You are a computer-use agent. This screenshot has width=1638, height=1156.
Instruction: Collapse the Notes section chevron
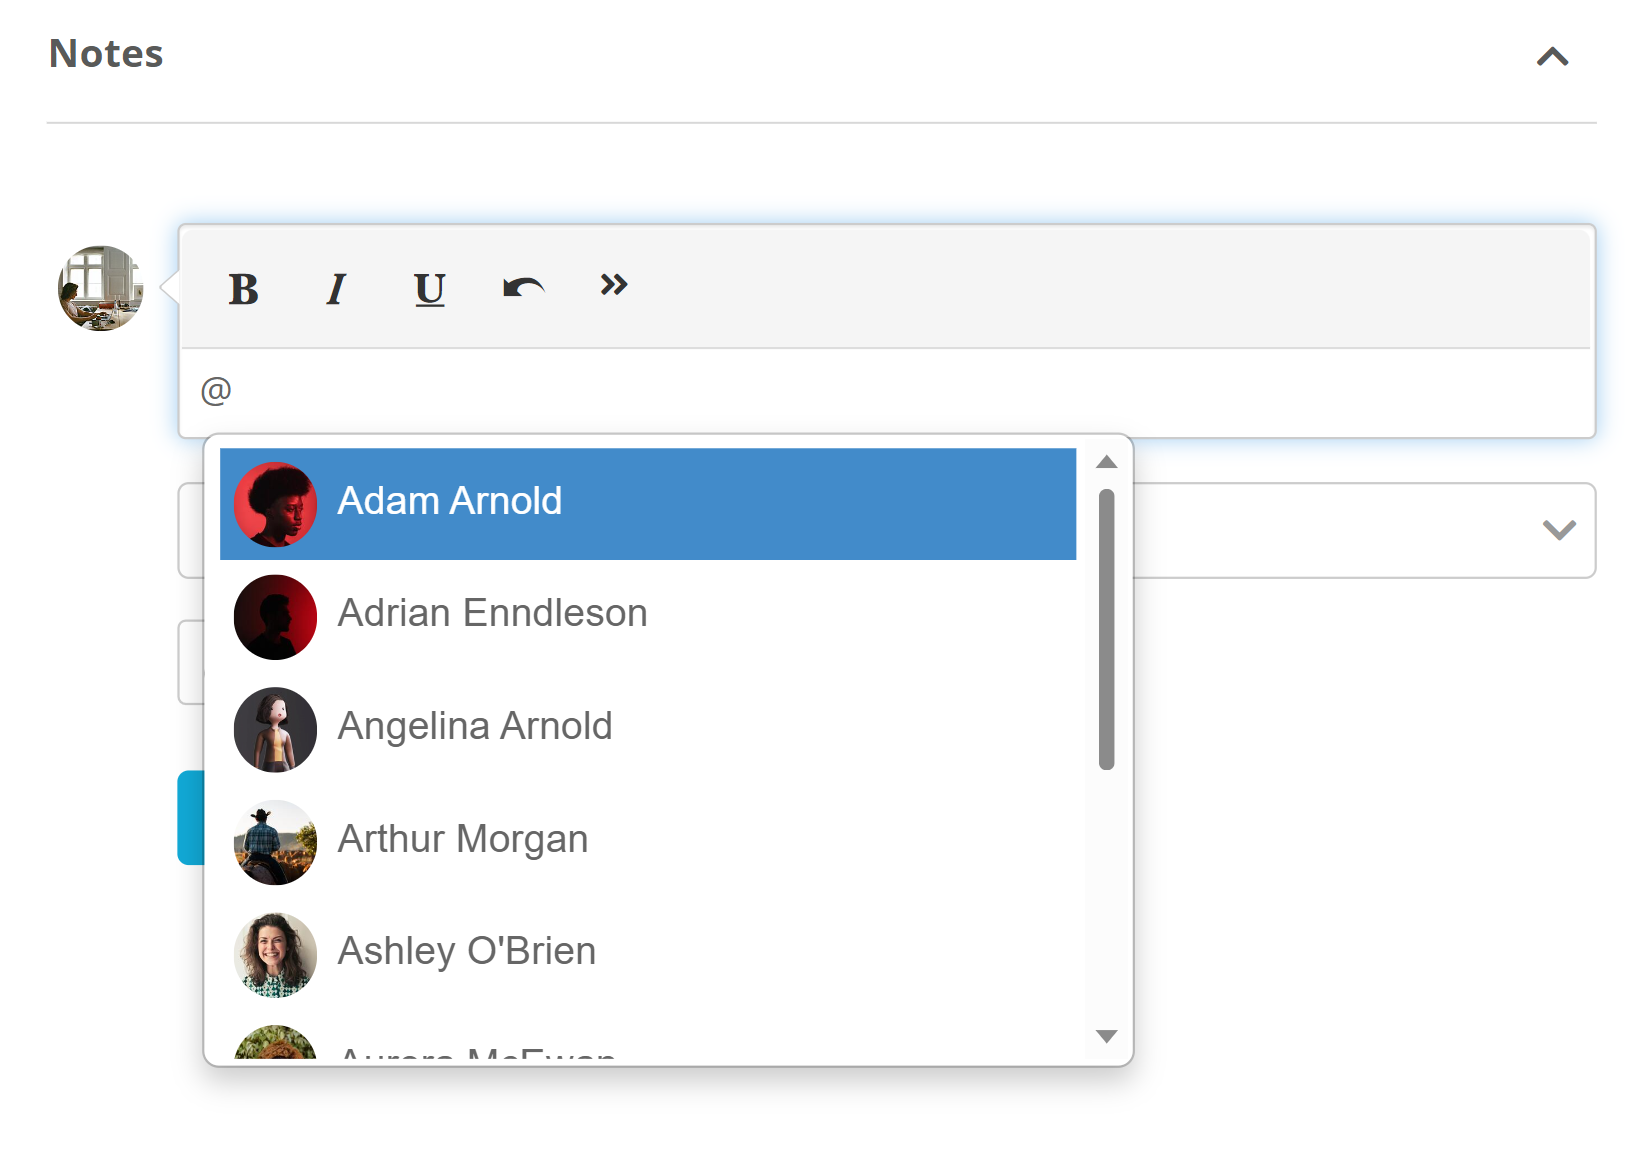(1552, 57)
